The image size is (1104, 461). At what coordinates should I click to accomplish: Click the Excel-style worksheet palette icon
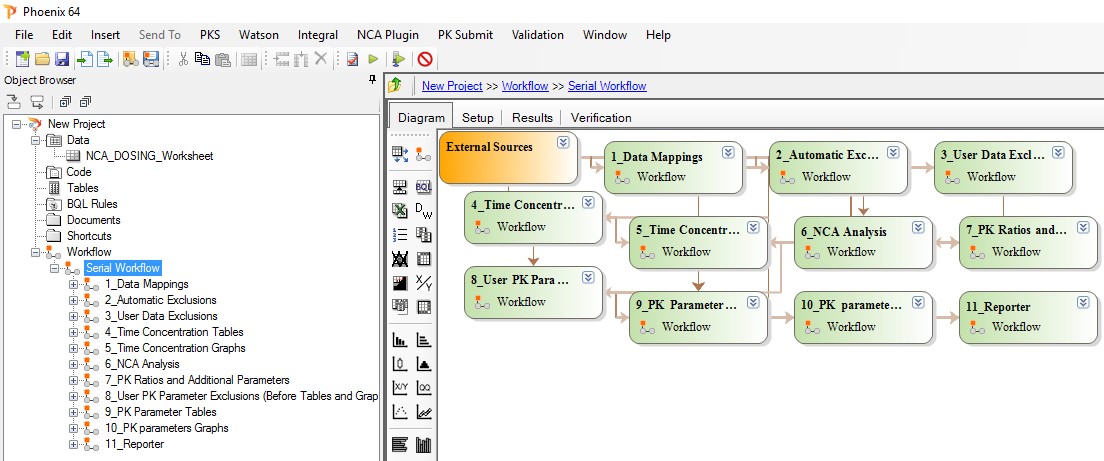click(x=399, y=210)
